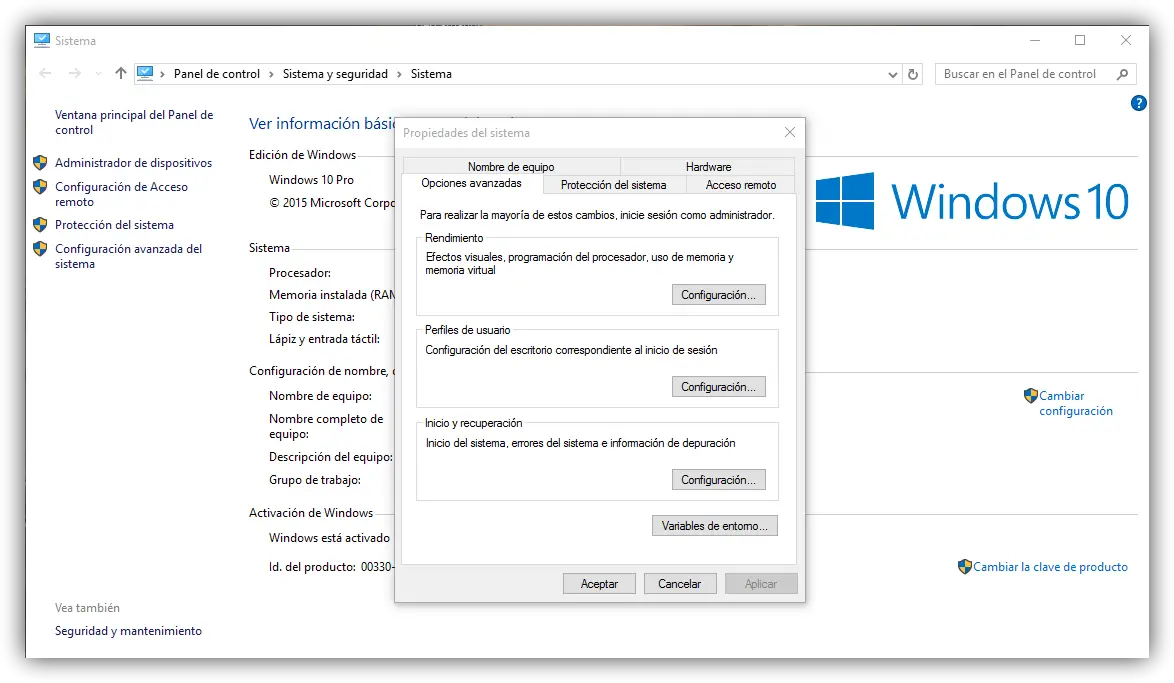Expand chevron after Panel de control breadcrumb

point(271,74)
